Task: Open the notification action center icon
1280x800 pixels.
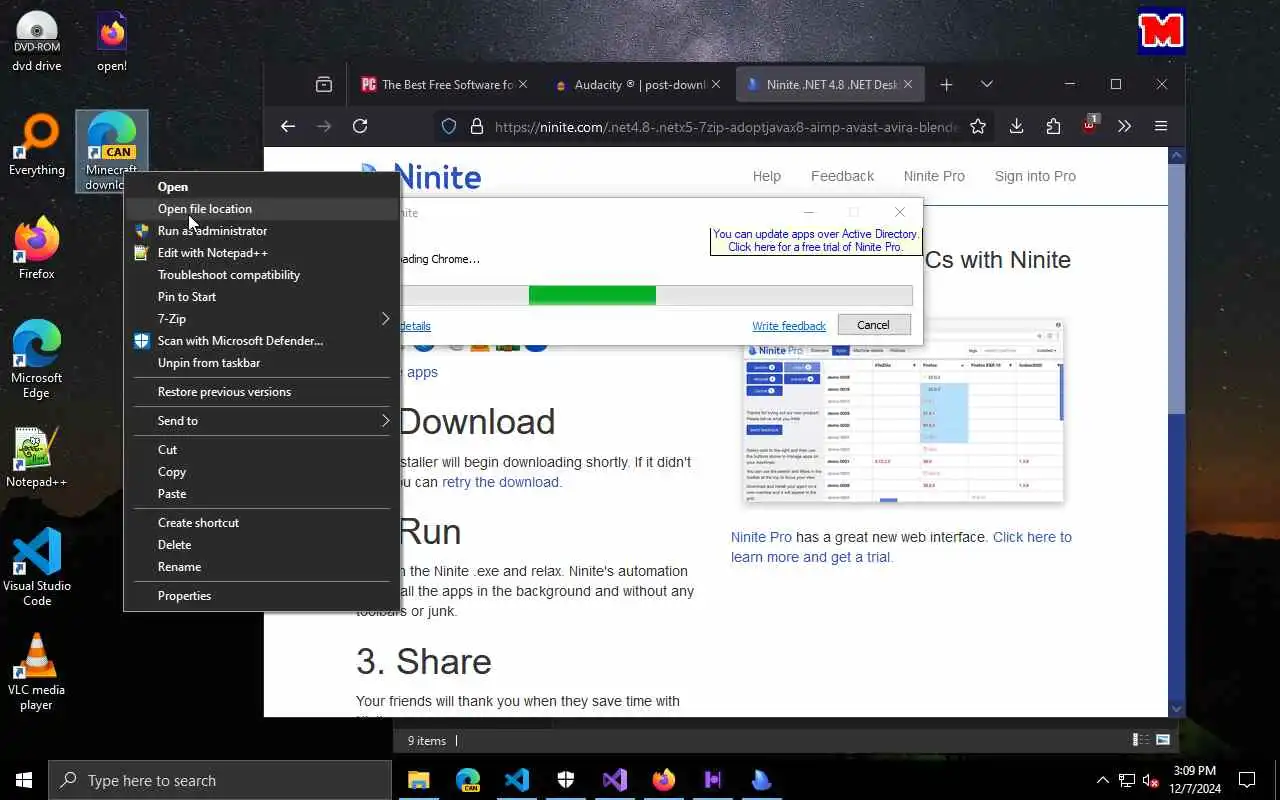Action: [1247, 780]
